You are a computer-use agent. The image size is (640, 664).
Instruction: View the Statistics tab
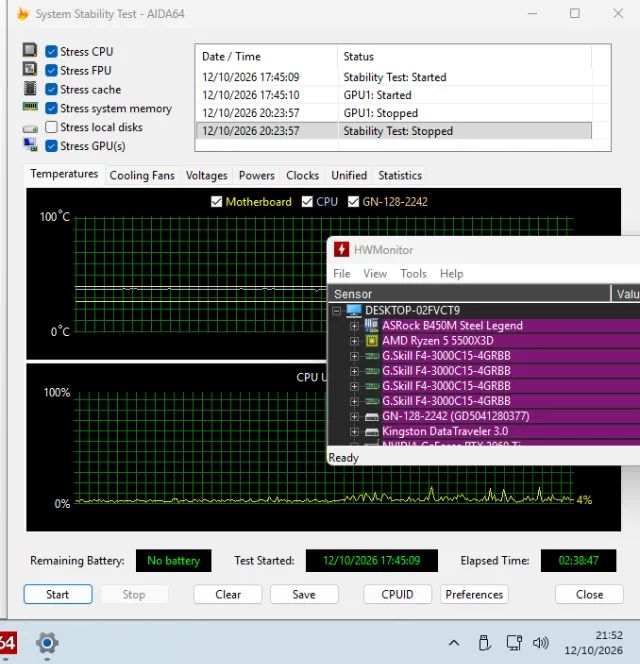(x=400, y=175)
